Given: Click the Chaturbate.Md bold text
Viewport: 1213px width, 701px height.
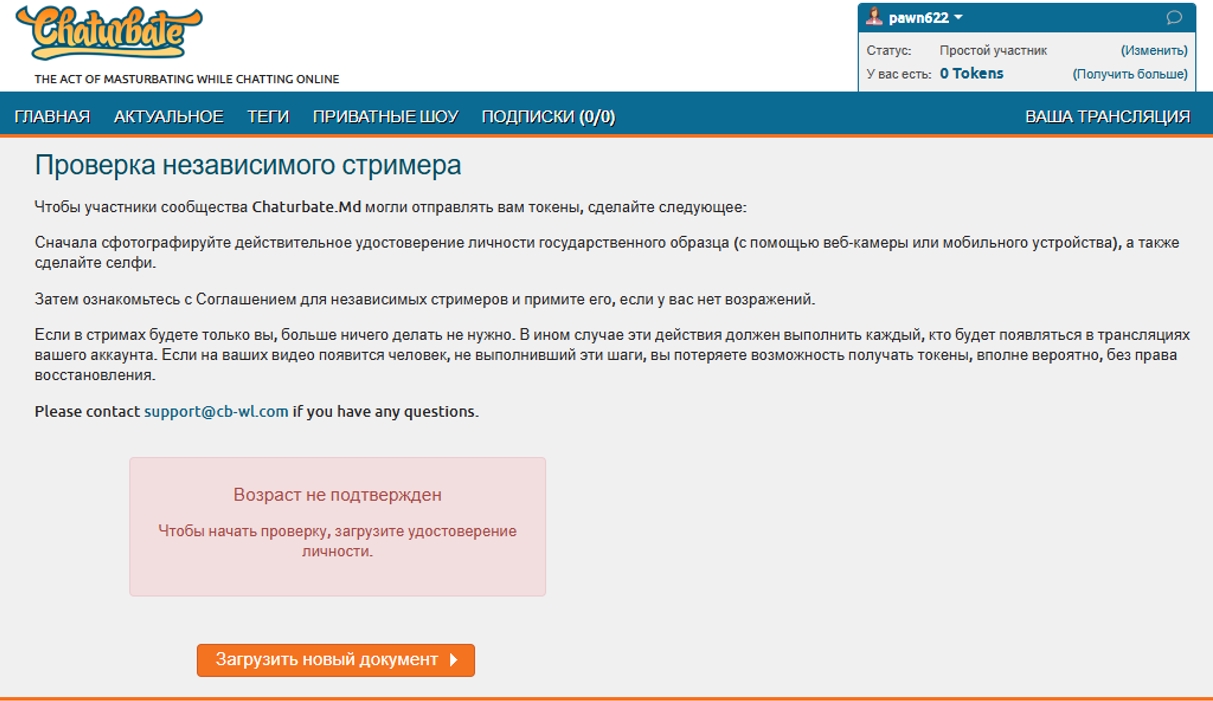Looking at the screenshot, I should point(306,208).
